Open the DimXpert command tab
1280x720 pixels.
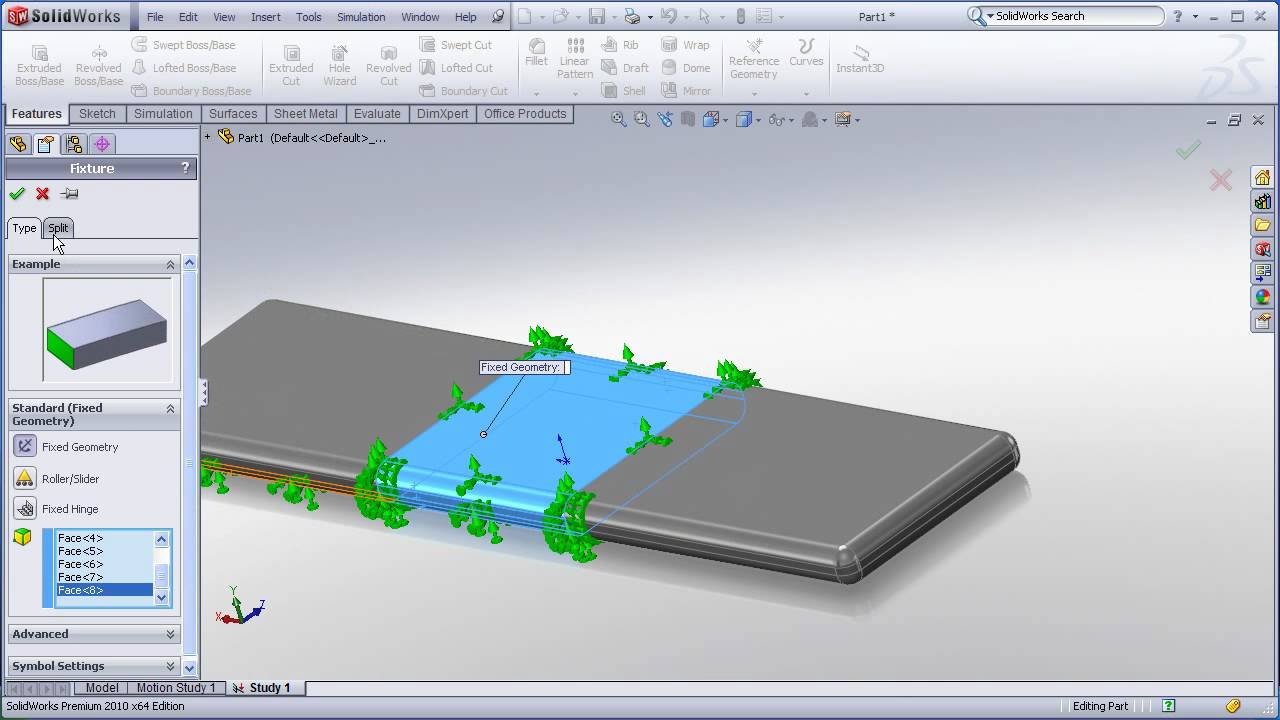coord(442,114)
